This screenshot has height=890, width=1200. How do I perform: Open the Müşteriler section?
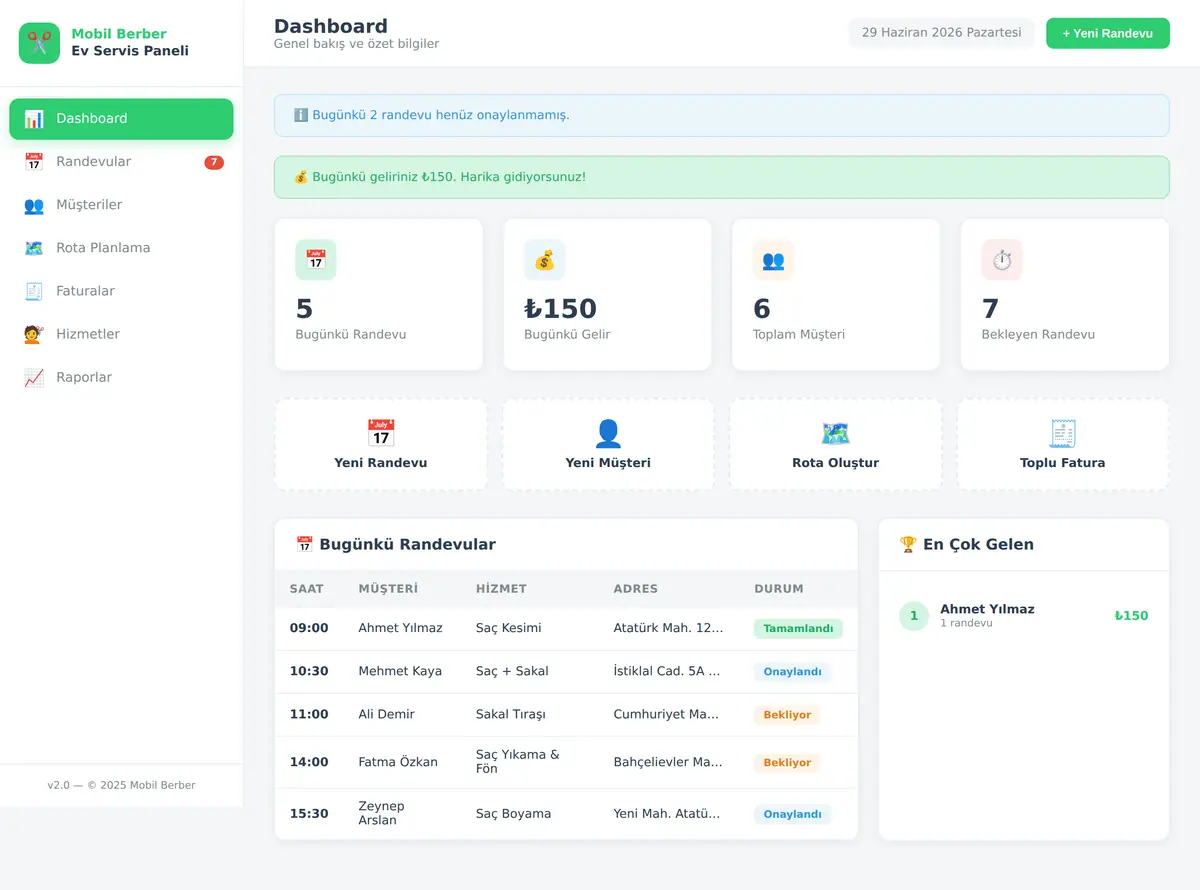[x=121, y=205]
